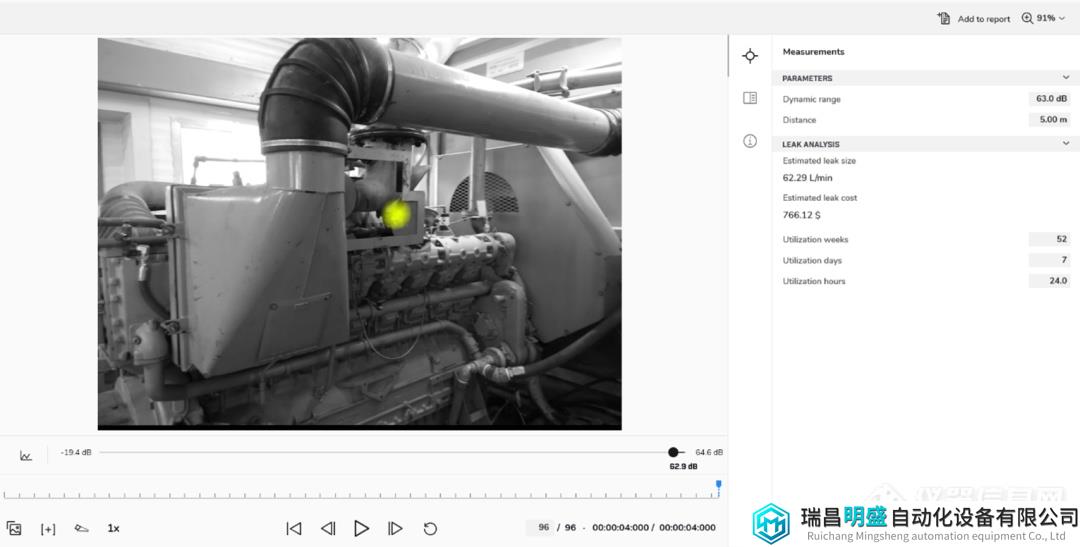Skip to the first frame
This screenshot has width=1080, height=547.
coord(294,528)
